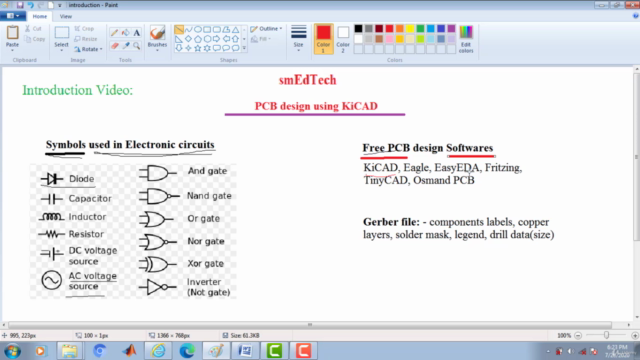The height and width of the screenshot is (360, 640).
Task: Click the Paste clipboard icon
Action: point(12,33)
